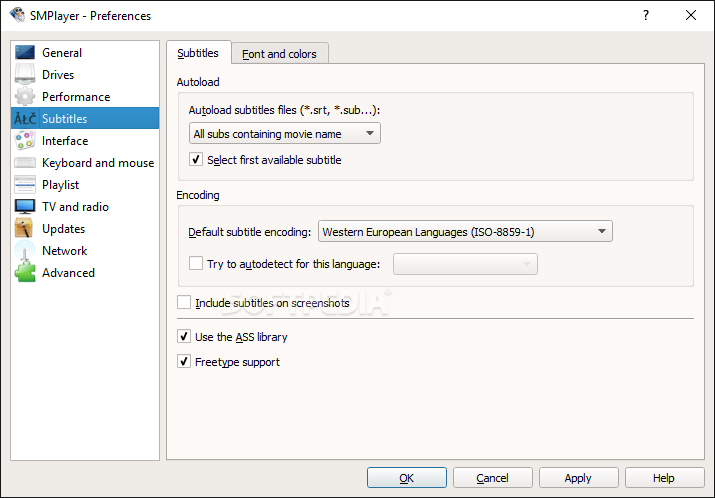Open the General preferences section
715x498 pixels.
pyautogui.click(x=85, y=52)
